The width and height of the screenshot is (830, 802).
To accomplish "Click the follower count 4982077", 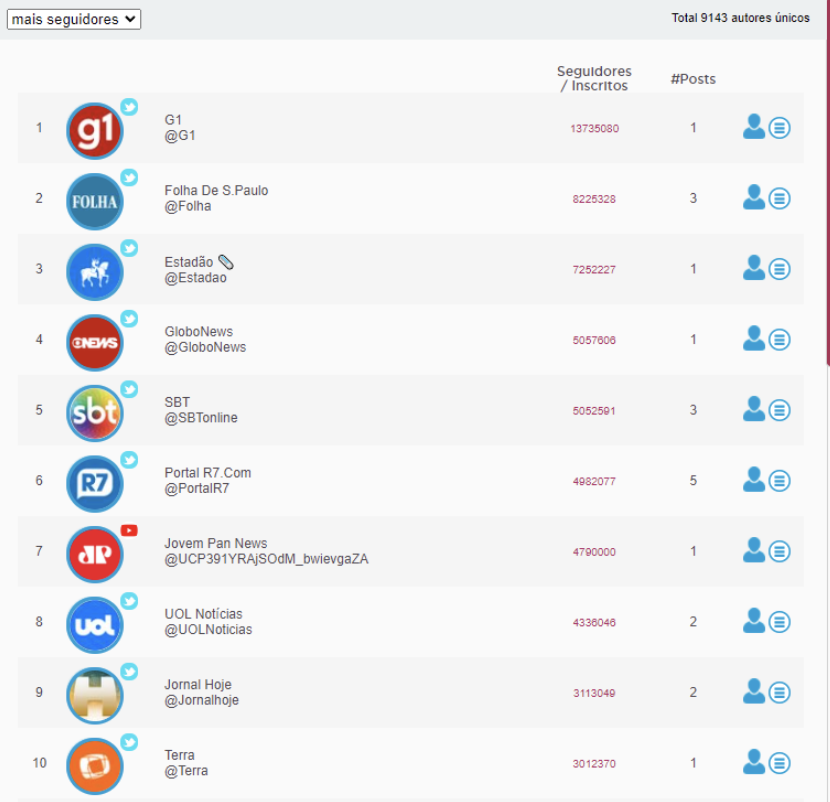I will (594, 482).
